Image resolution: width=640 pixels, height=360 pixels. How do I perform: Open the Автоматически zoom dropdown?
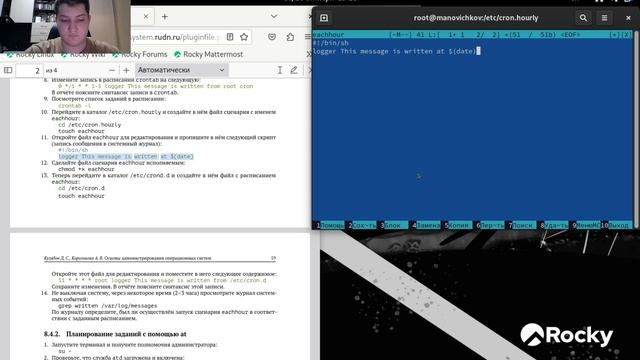tap(182, 70)
